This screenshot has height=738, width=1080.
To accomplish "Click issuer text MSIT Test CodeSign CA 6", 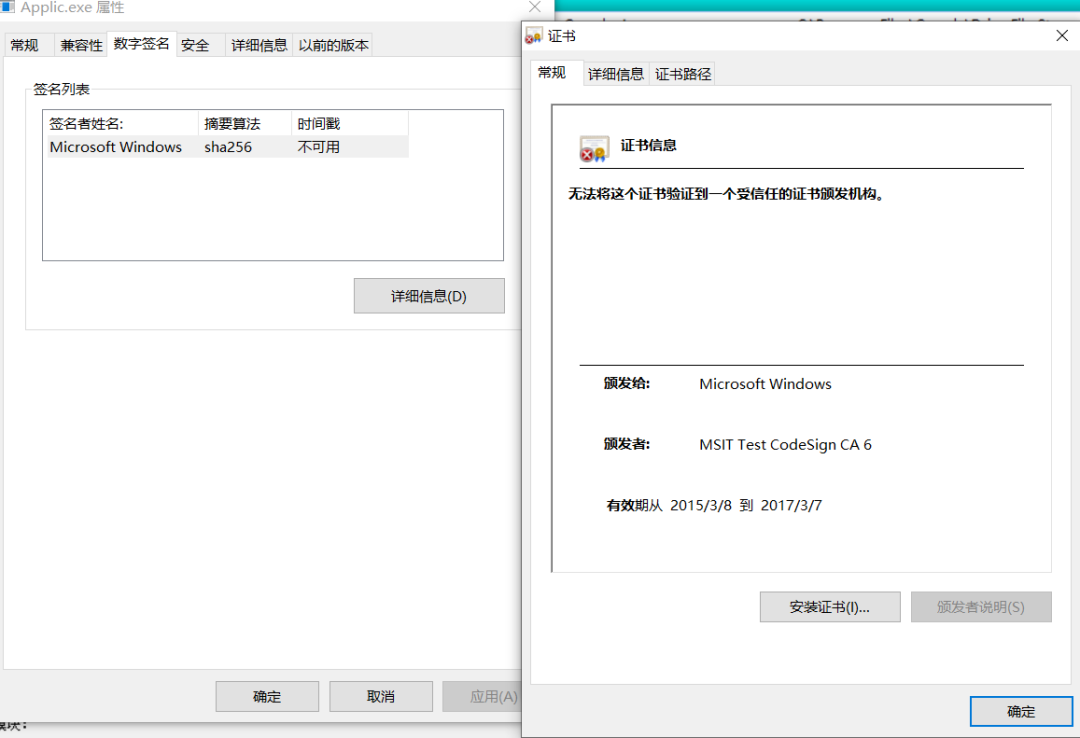I will (785, 444).
